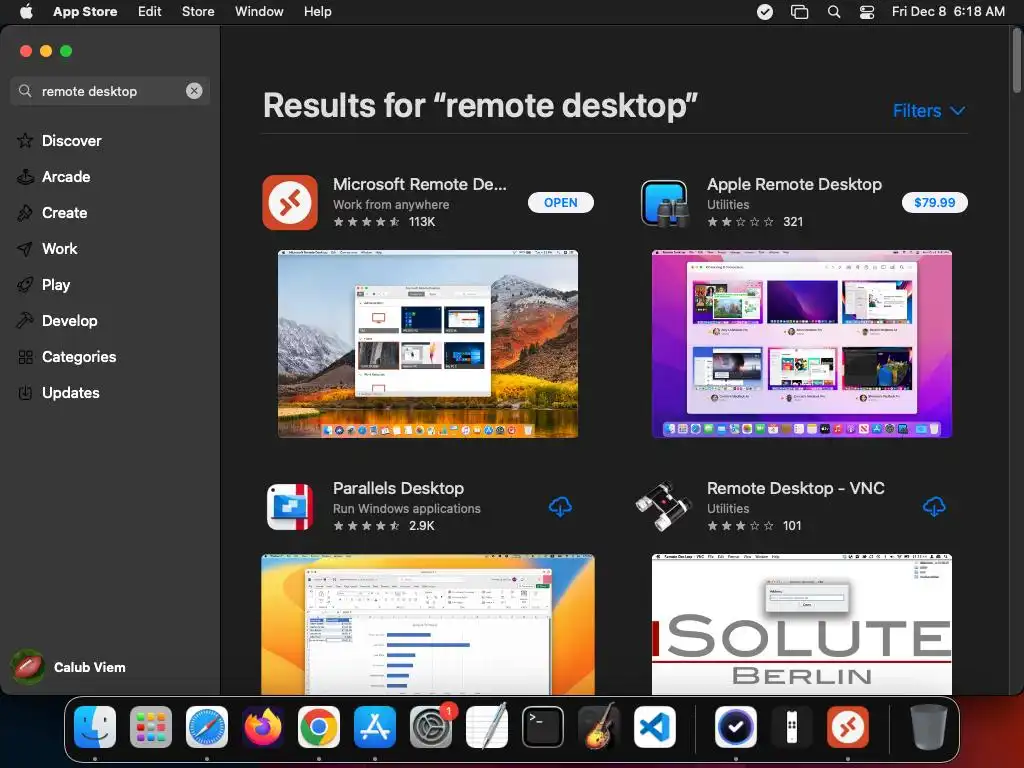Open the Help menu
The height and width of the screenshot is (768, 1024).
(x=317, y=12)
